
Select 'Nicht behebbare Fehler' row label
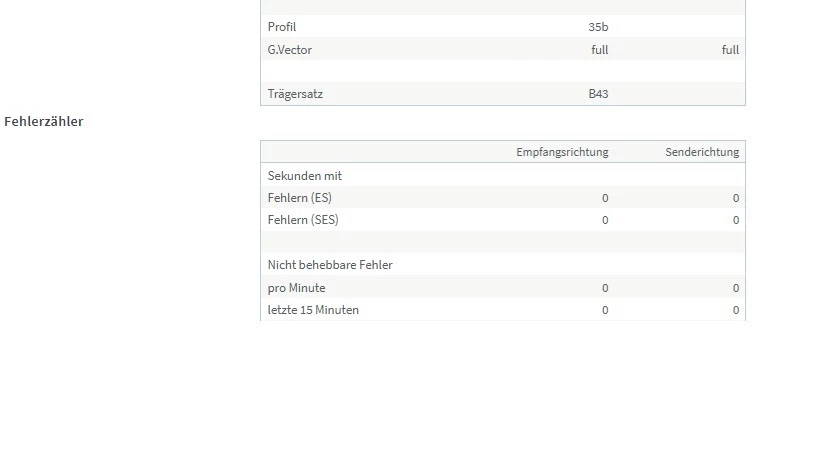[330, 265]
